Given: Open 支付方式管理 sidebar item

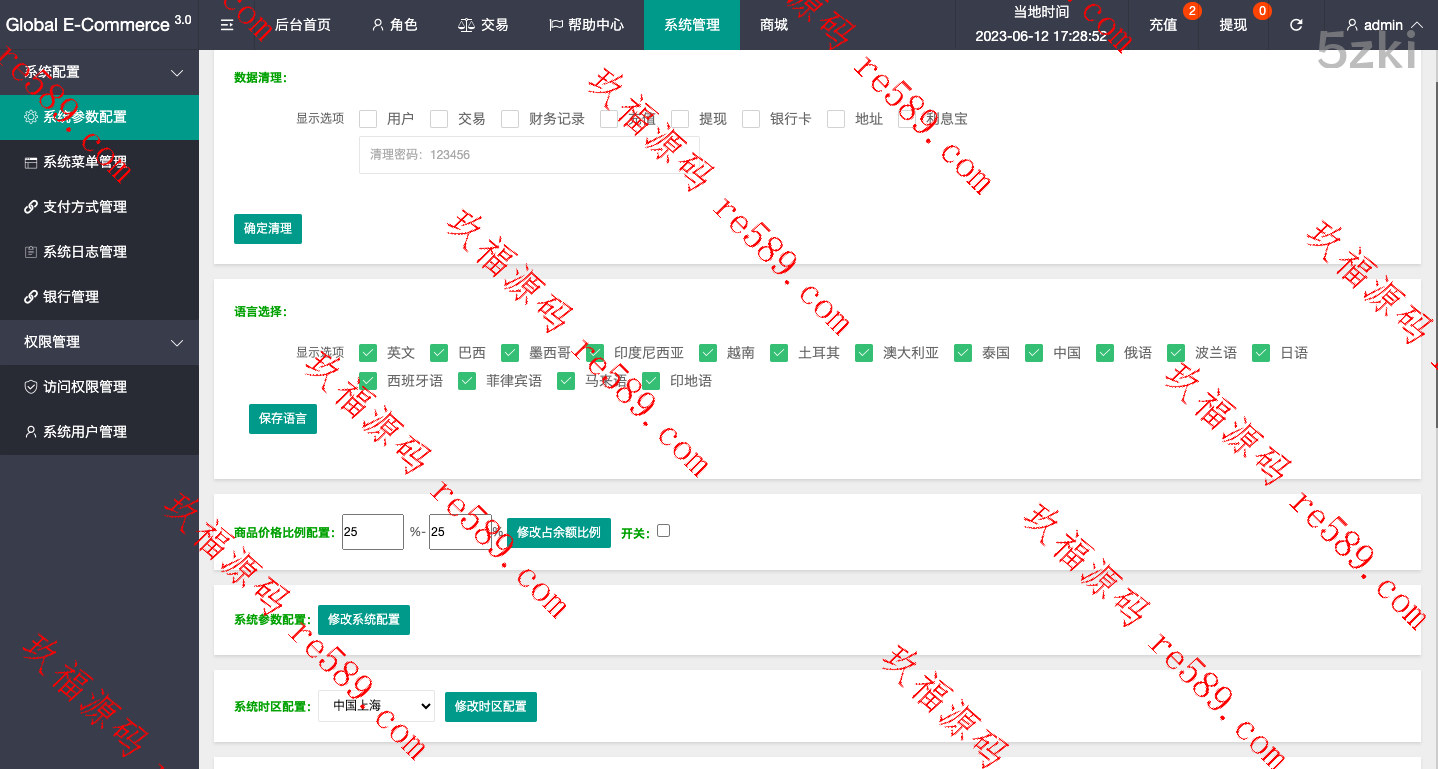Looking at the screenshot, I should (x=85, y=207).
